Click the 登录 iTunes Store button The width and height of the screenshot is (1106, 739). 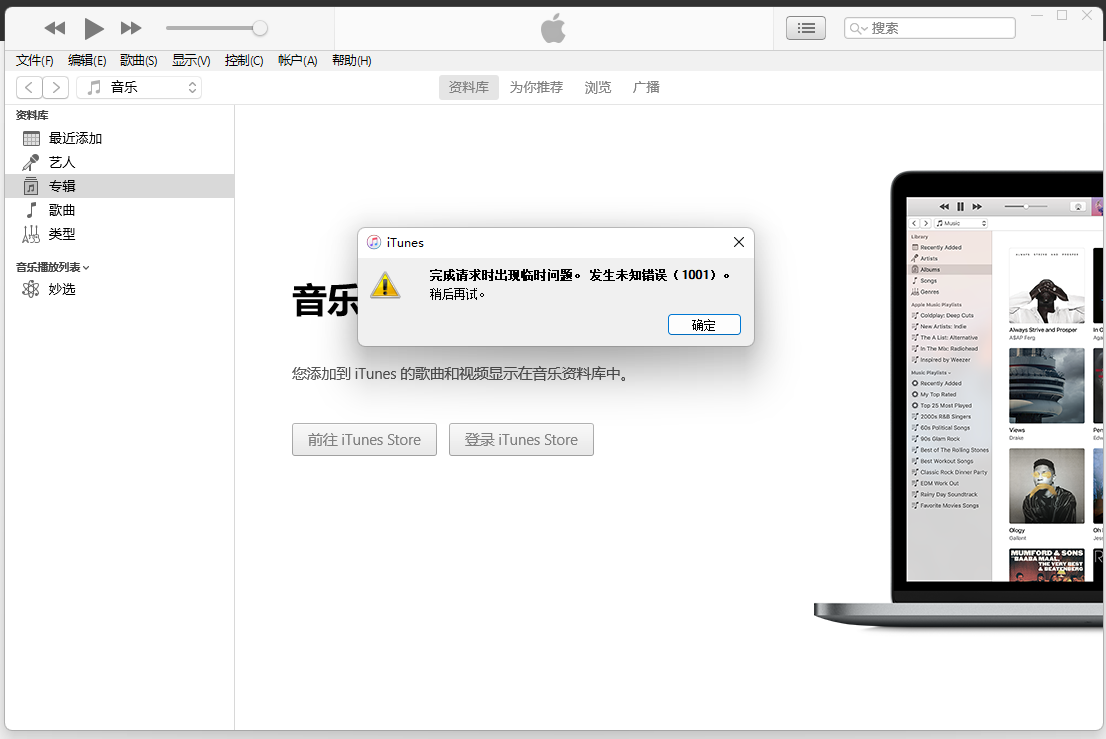point(521,440)
